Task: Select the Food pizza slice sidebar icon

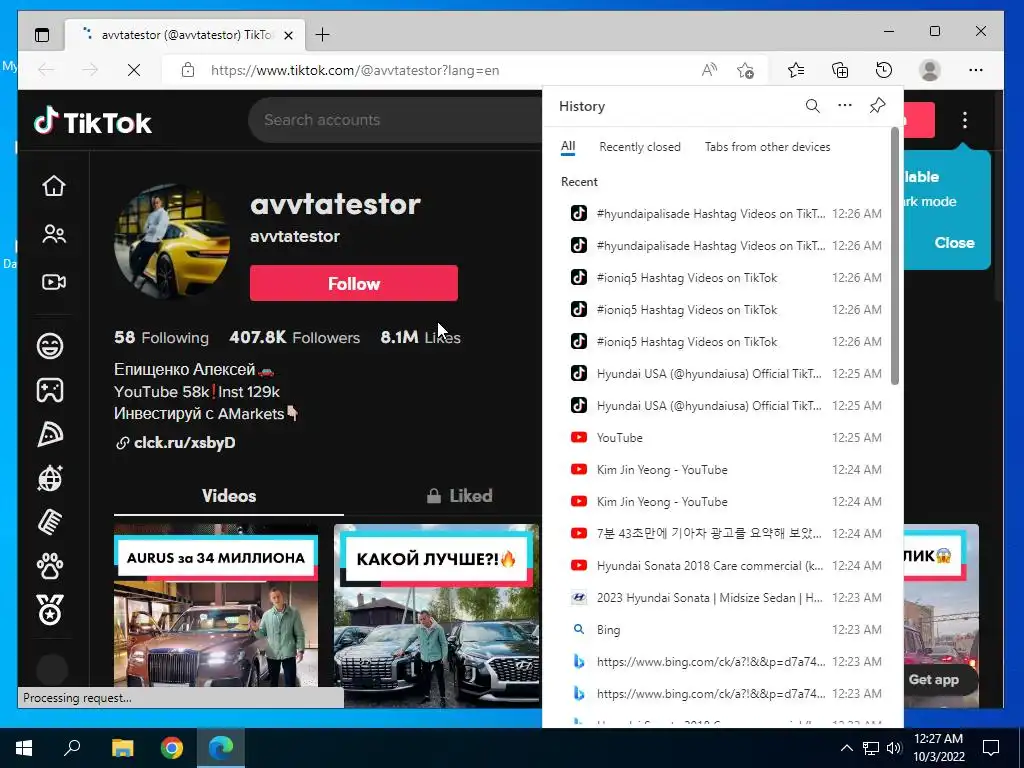Action: click(50, 434)
